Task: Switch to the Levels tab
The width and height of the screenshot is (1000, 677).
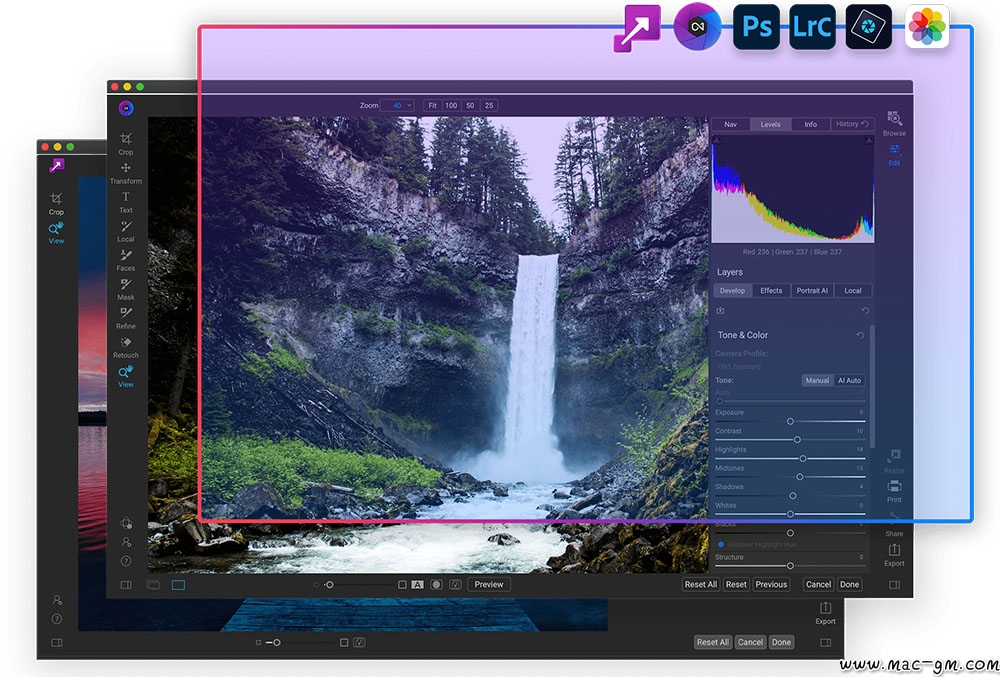Action: pyautogui.click(x=770, y=124)
